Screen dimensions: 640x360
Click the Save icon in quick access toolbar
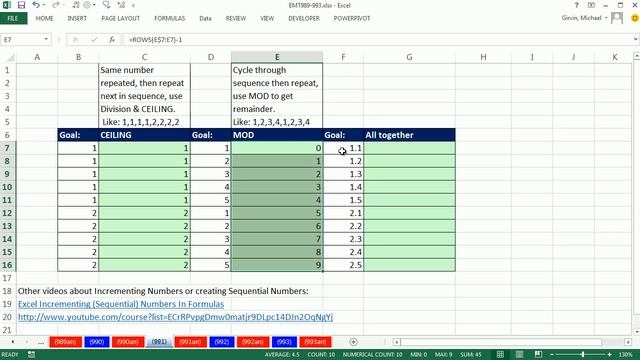[x=21, y=5]
